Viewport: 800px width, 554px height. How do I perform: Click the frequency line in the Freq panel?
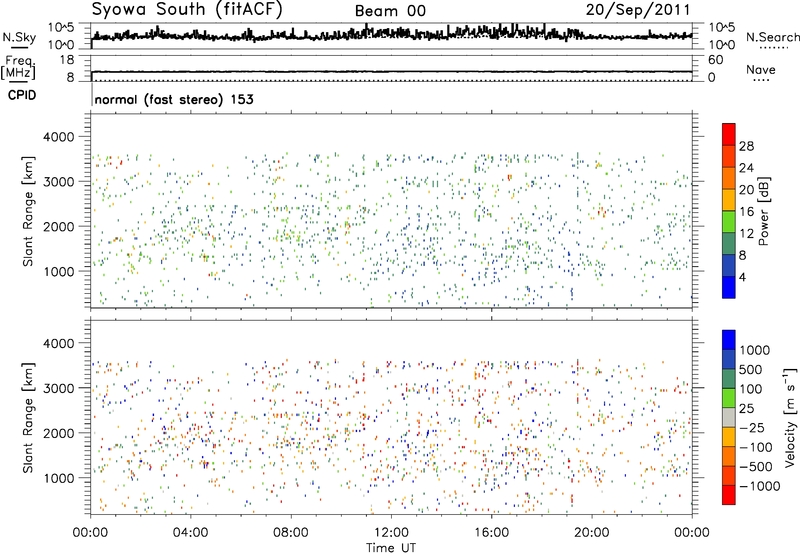[x=391, y=71]
